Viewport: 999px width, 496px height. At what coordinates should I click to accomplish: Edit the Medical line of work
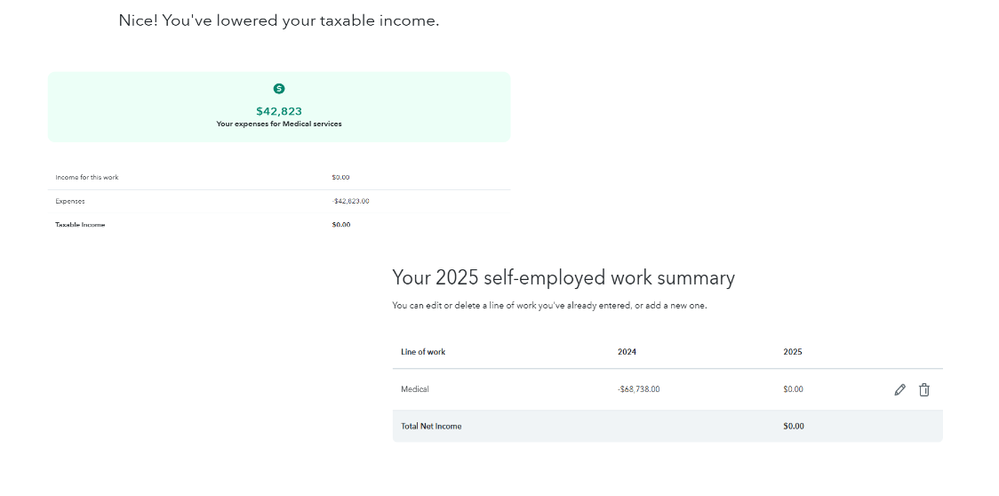pos(900,390)
